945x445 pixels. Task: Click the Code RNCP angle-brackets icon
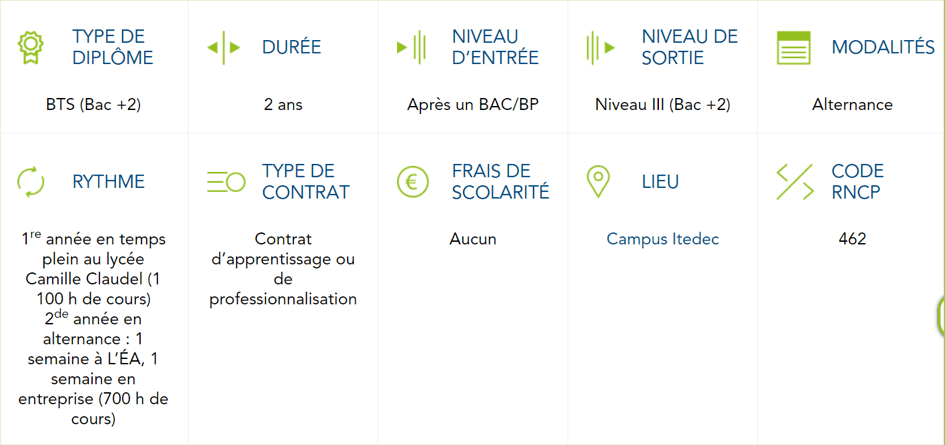(795, 181)
